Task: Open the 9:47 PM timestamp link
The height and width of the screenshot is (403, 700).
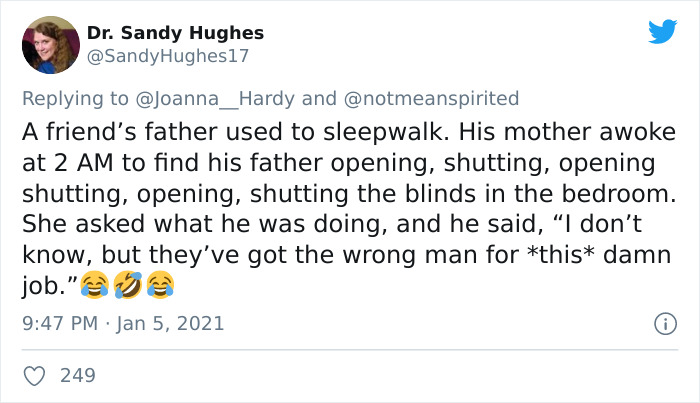Action: pyautogui.click(x=60, y=324)
